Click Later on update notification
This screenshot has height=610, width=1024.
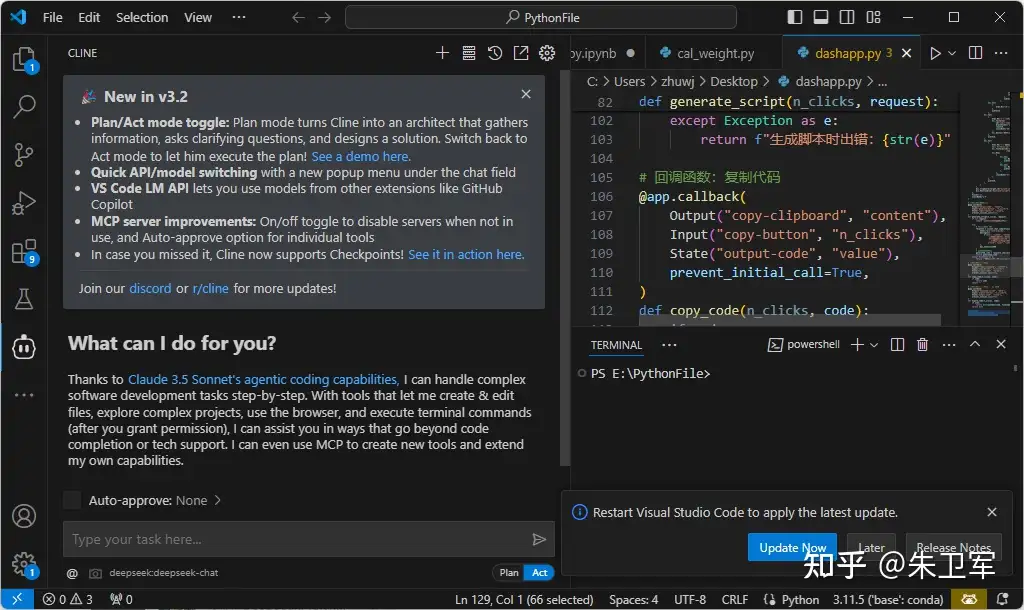tap(871, 547)
